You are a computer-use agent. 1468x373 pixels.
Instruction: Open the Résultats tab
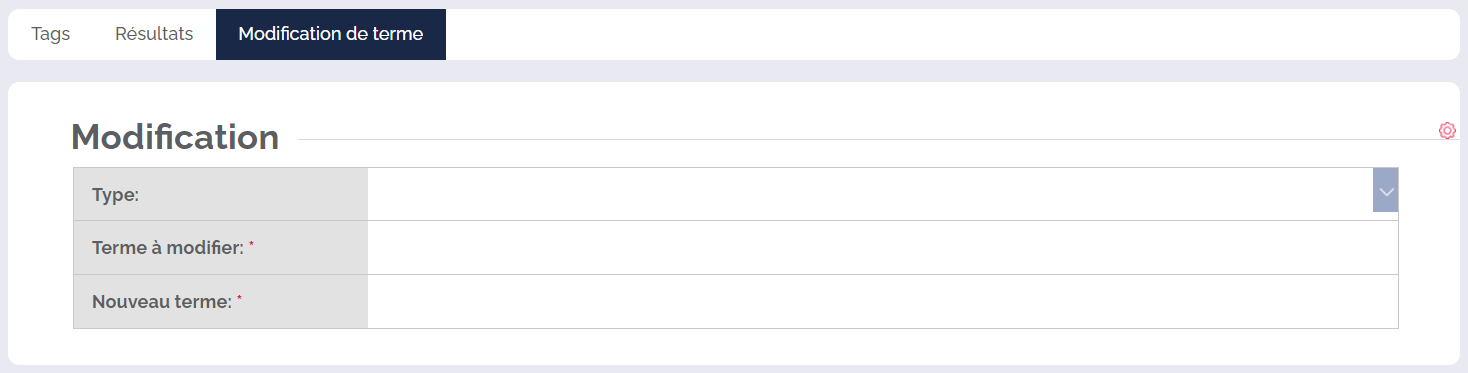pyautogui.click(x=154, y=34)
